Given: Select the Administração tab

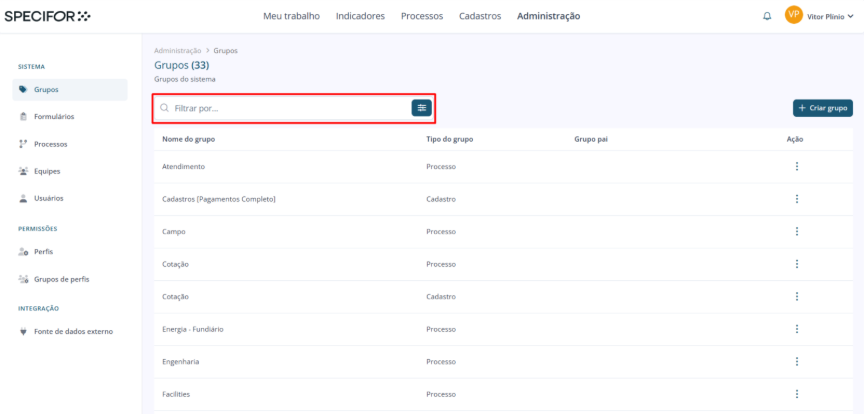Looking at the screenshot, I should coord(548,16).
